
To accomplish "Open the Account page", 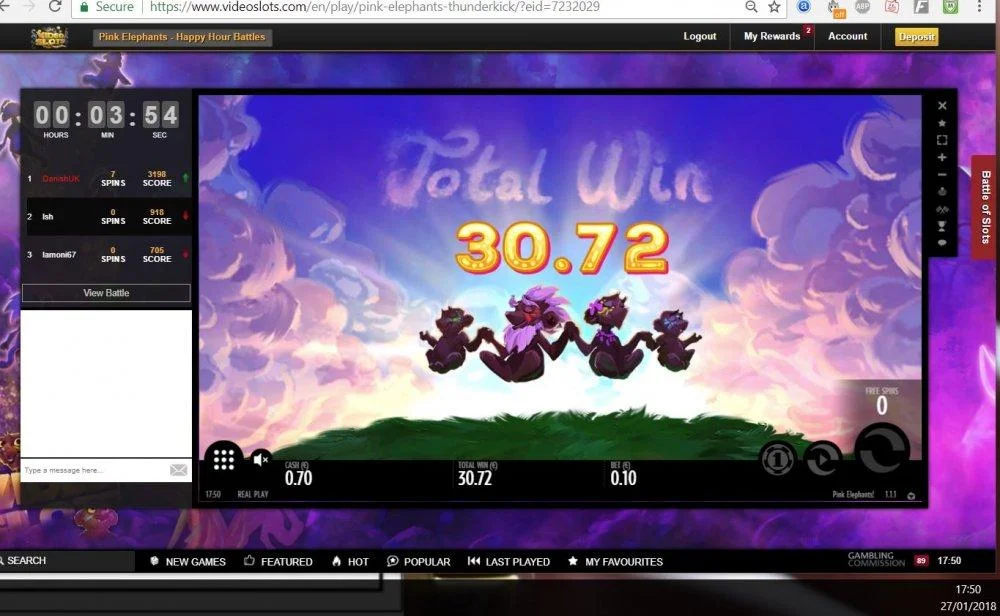I will pyautogui.click(x=848, y=36).
